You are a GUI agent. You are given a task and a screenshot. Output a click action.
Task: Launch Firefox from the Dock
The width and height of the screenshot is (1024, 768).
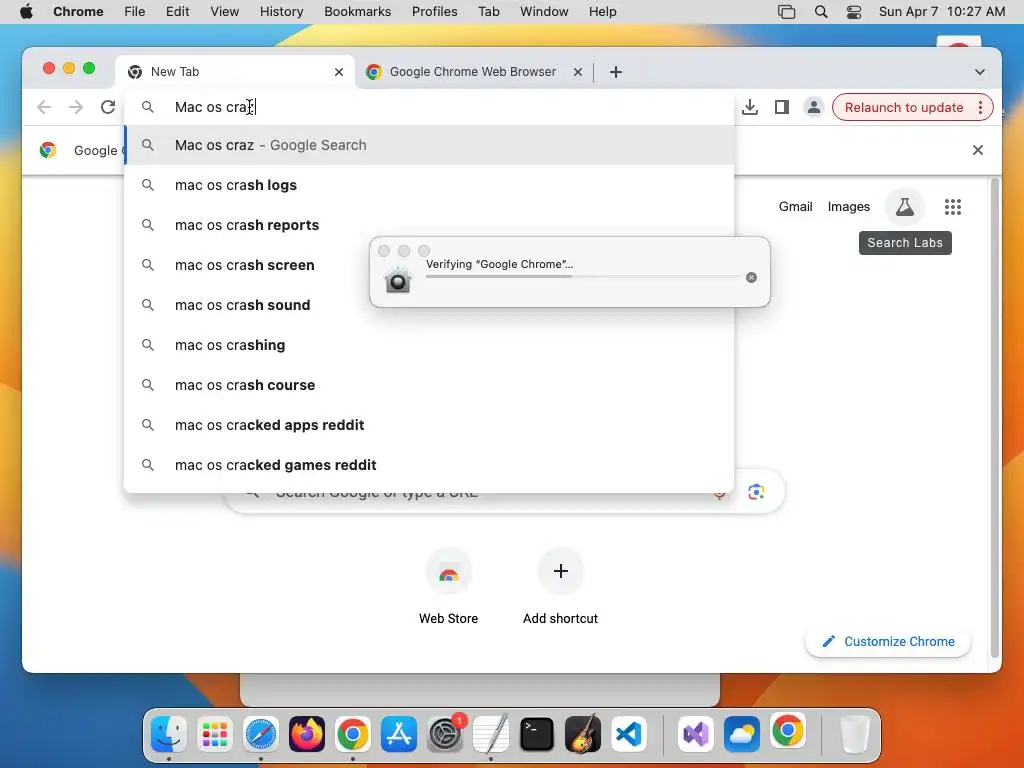[x=307, y=734]
